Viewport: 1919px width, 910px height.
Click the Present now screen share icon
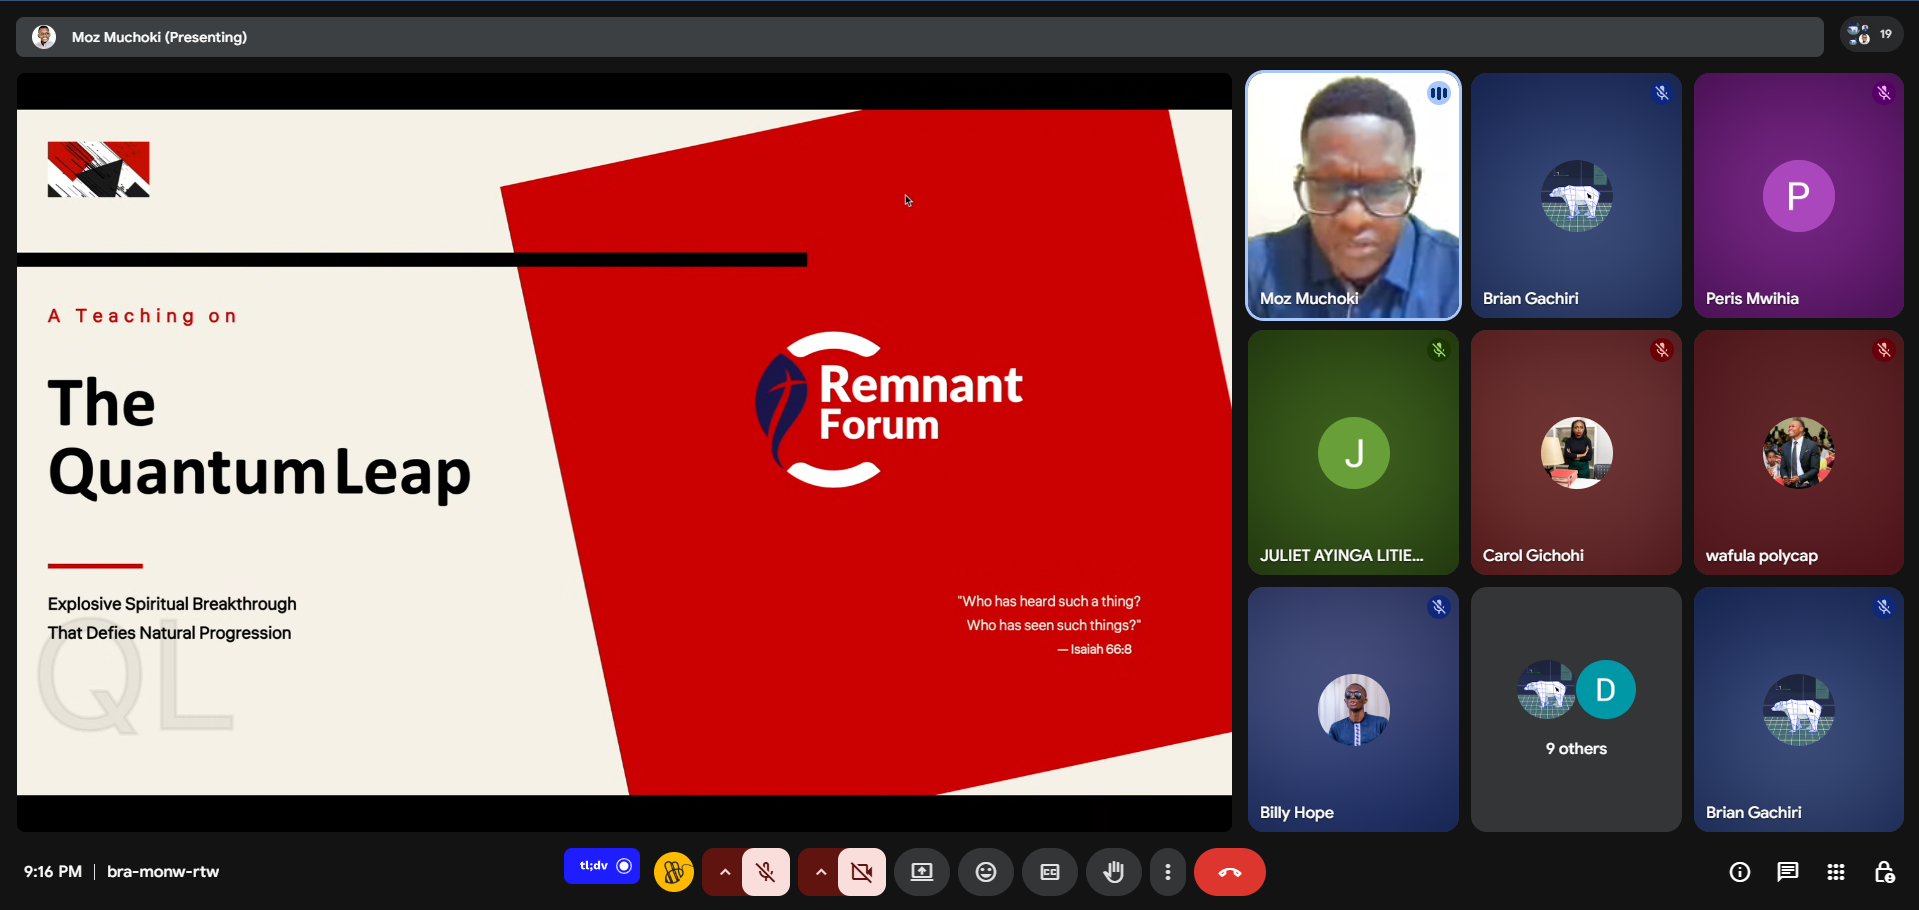[x=921, y=872]
